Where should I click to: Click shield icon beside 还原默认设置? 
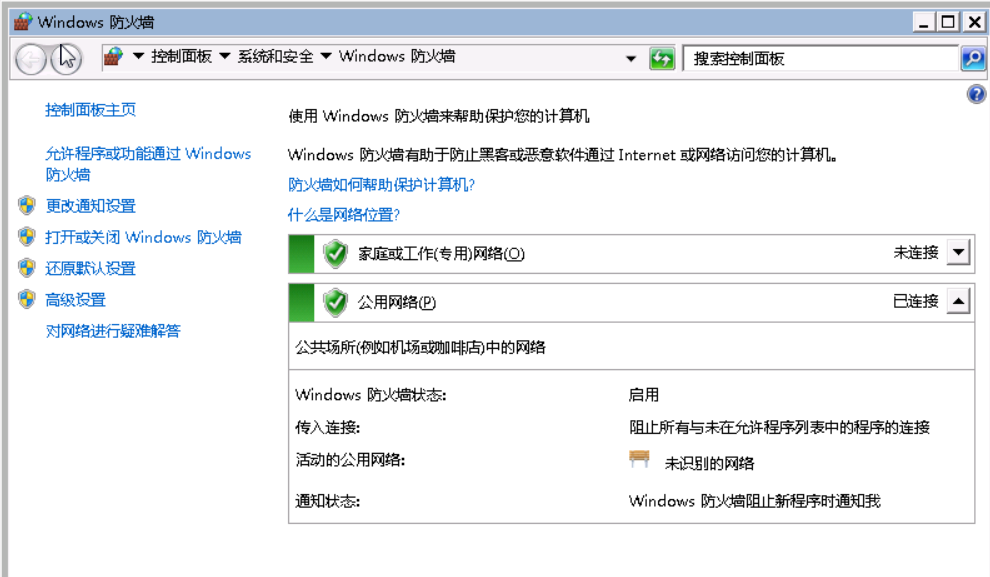point(27,268)
